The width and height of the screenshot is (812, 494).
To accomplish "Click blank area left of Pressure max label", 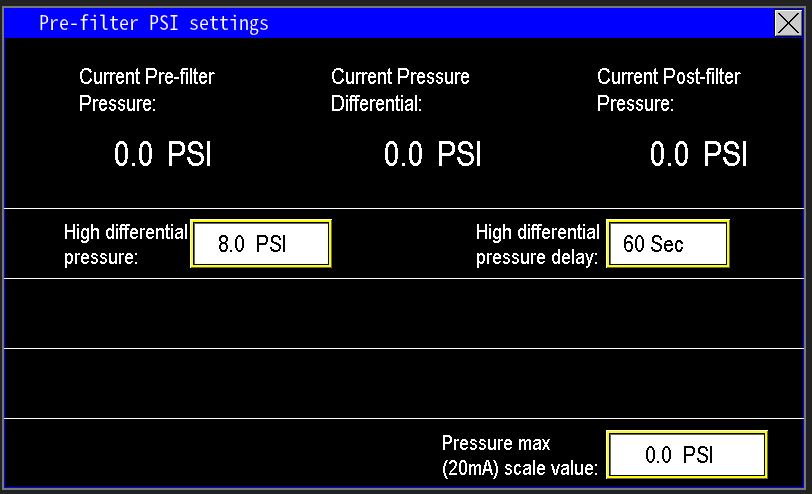I will coord(220,455).
